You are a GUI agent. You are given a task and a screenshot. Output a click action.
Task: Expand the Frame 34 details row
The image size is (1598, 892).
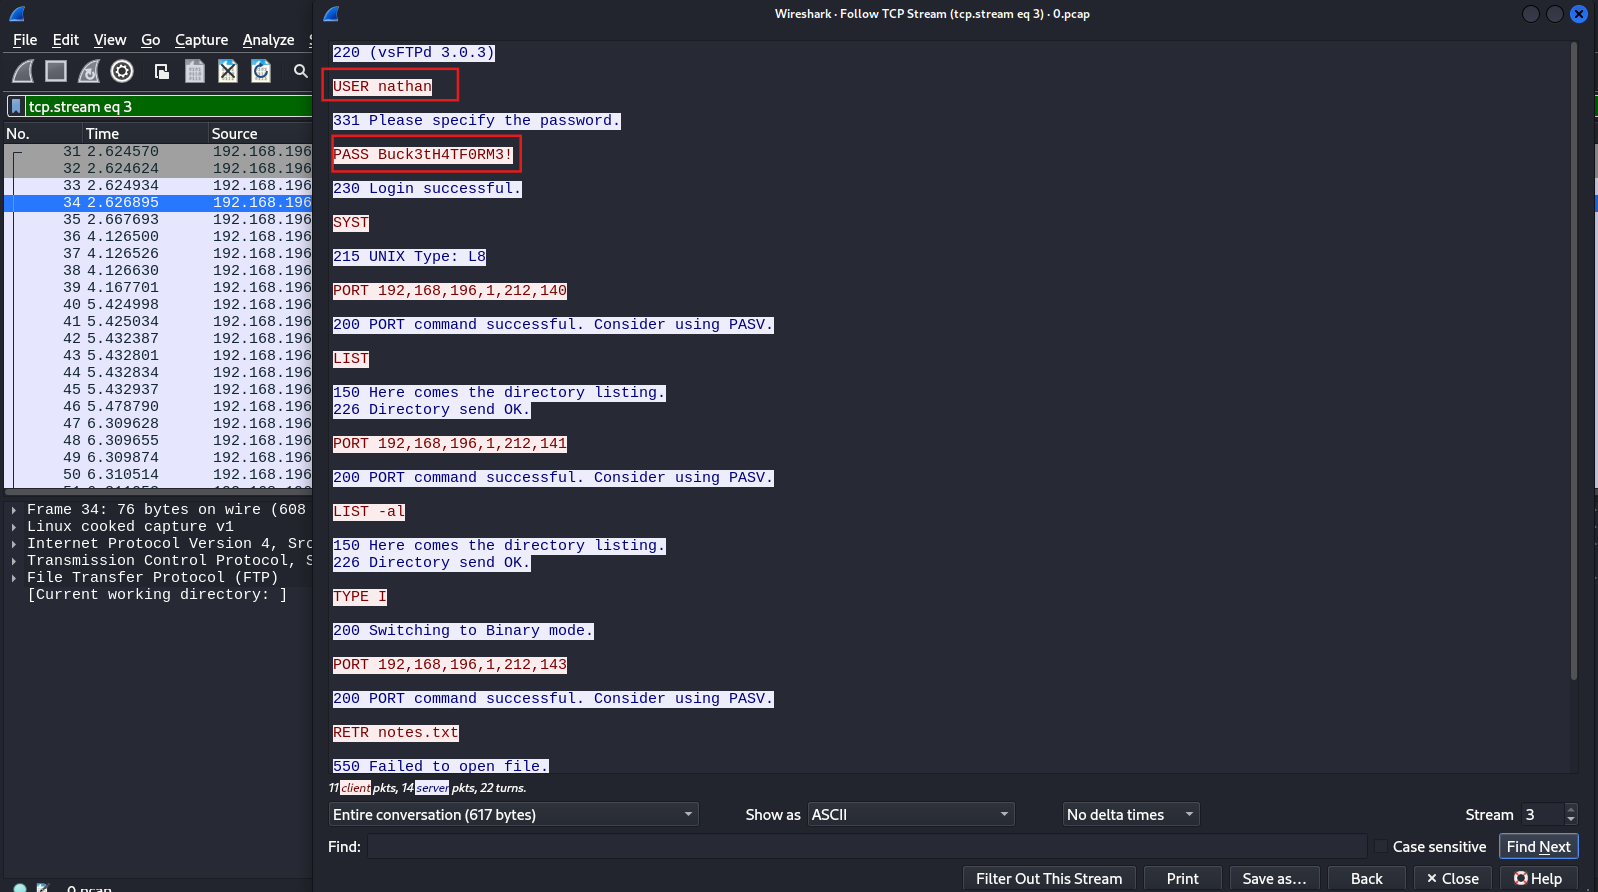pyautogui.click(x=14, y=510)
